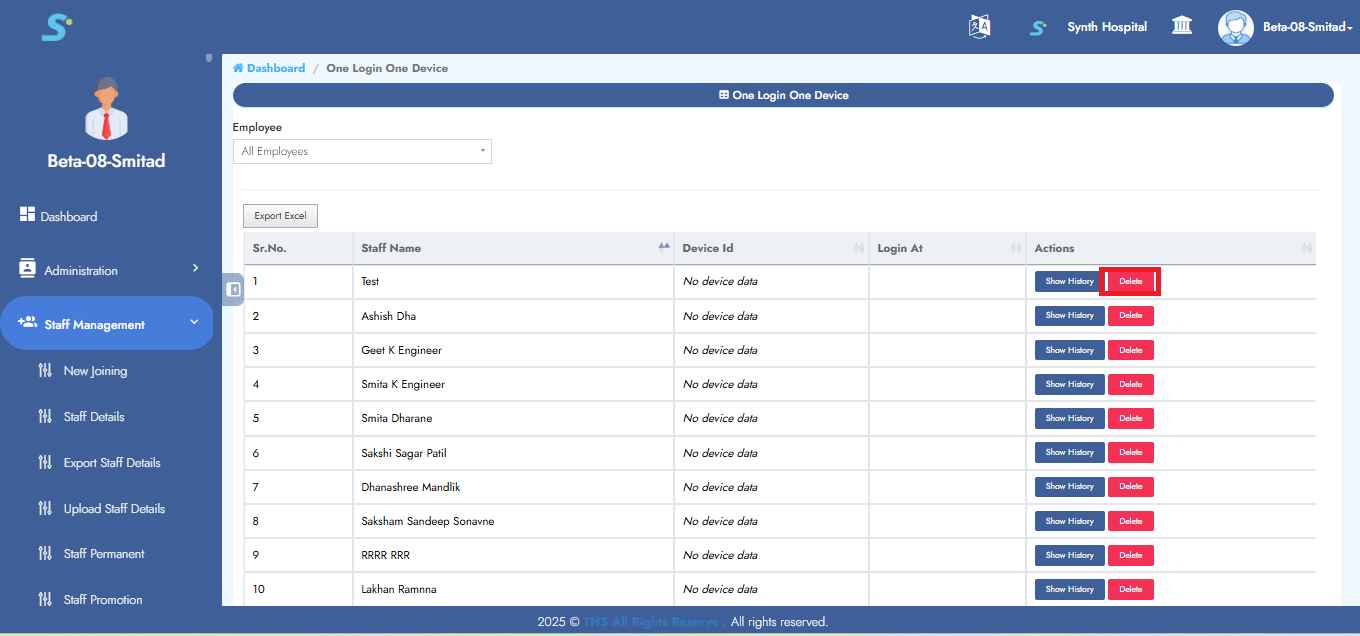The height and width of the screenshot is (636, 1360).
Task: Click the Dashboard grid icon in sidebar
Action: point(27,215)
